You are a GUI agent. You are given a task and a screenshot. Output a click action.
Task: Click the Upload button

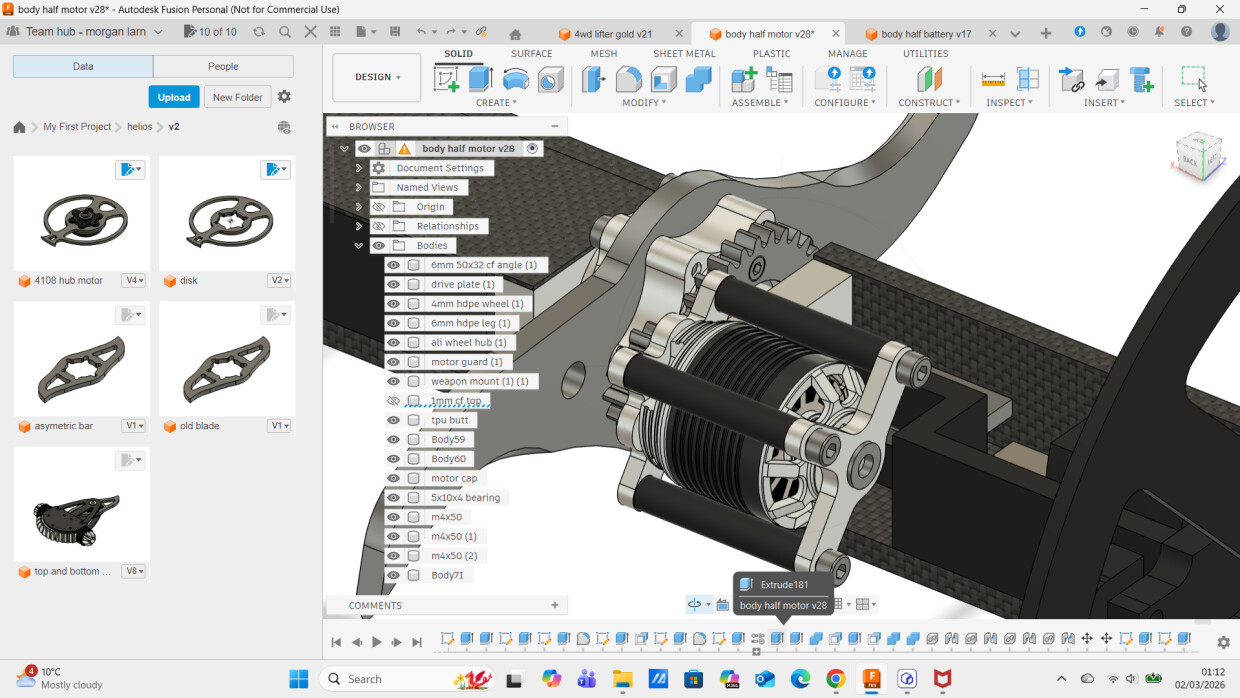coord(174,97)
